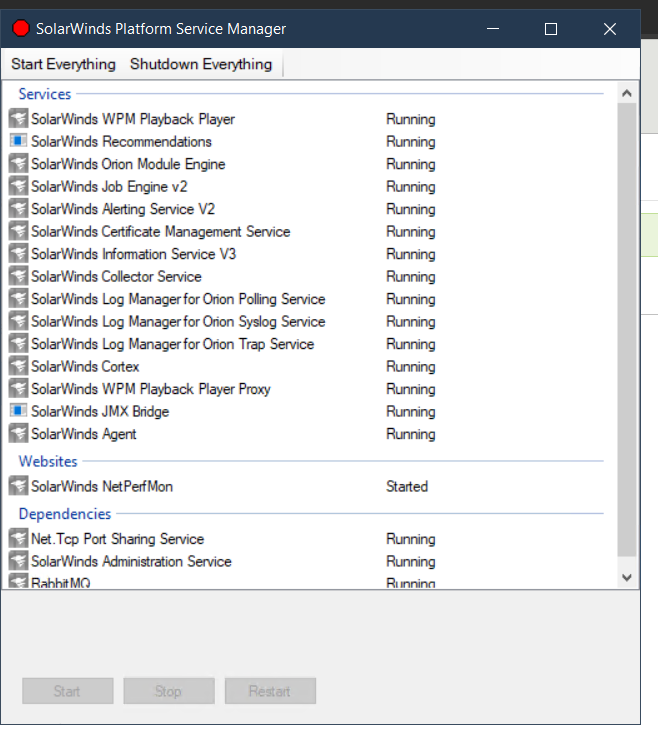The height and width of the screenshot is (734, 658).
Task: Select SolarWinds Cortex service name
Action: 85,366
